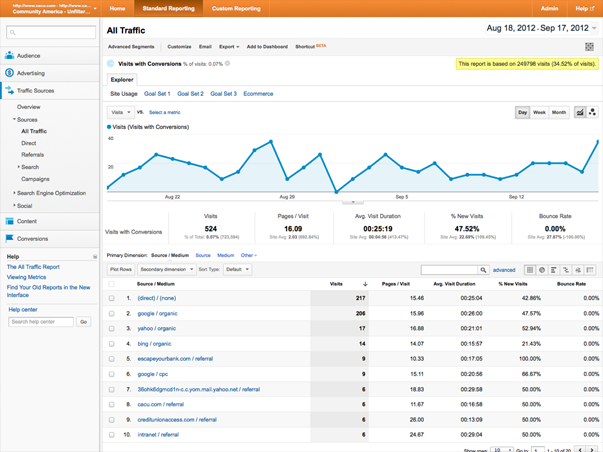Click the Search help center field

[41, 322]
